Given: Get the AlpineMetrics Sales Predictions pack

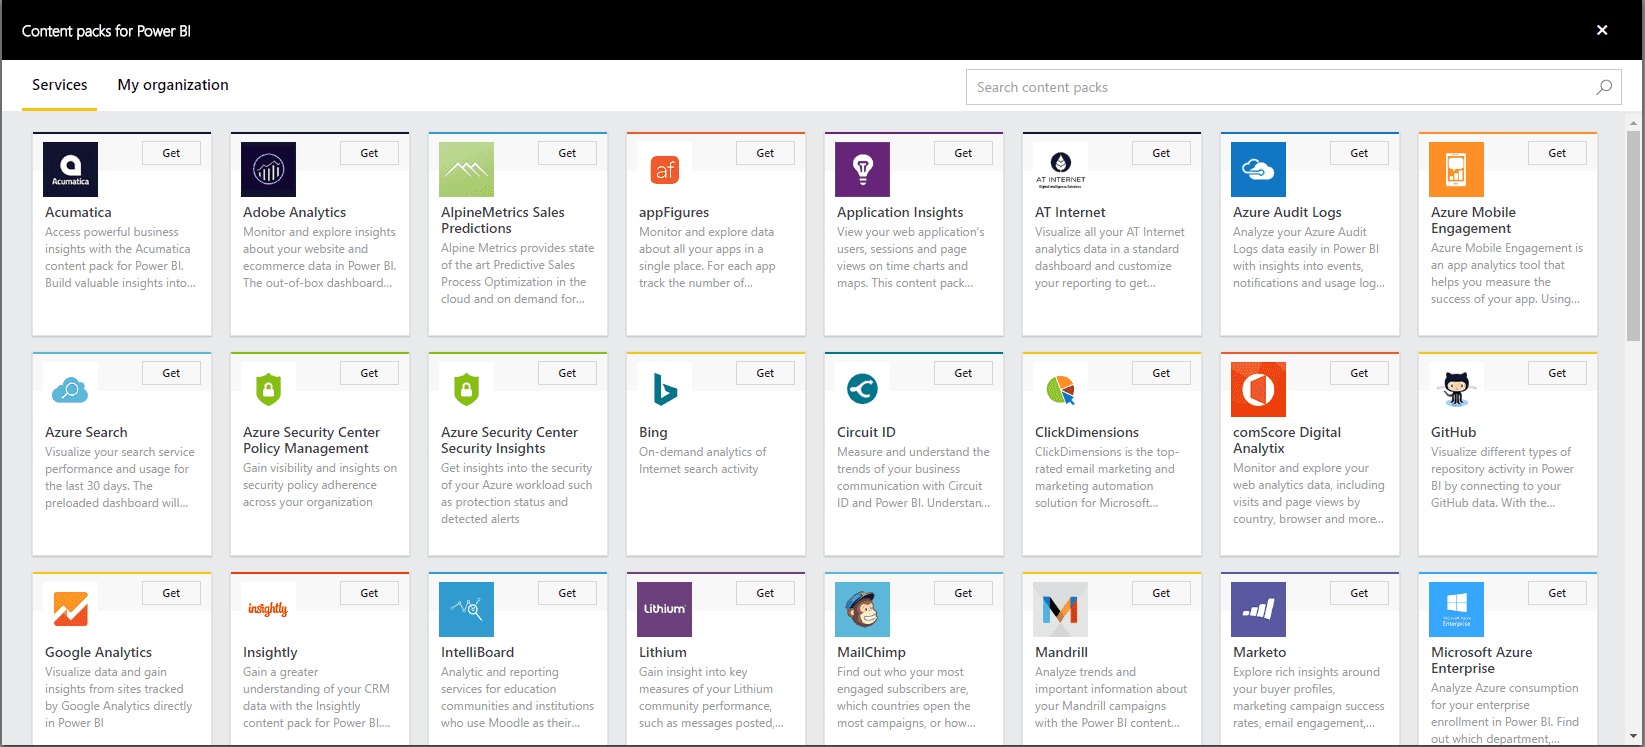Looking at the screenshot, I should coord(567,153).
